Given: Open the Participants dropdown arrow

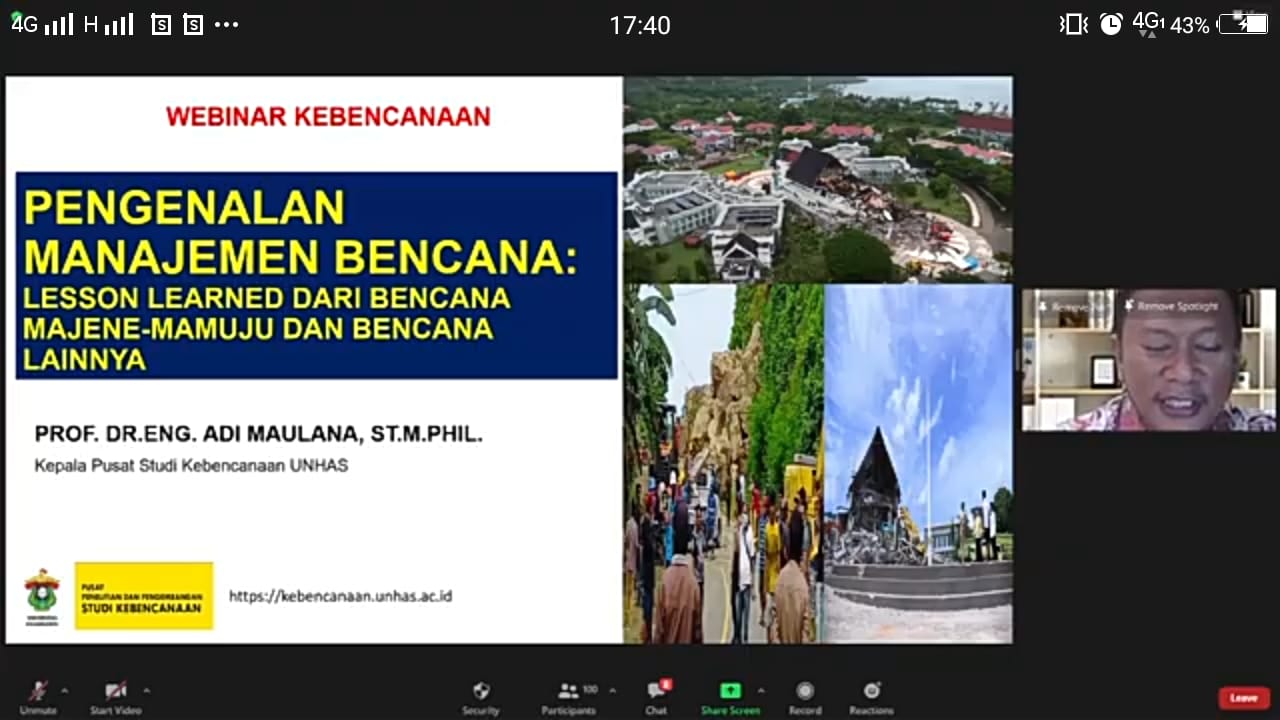Looking at the screenshot, I should click(610, 688).
